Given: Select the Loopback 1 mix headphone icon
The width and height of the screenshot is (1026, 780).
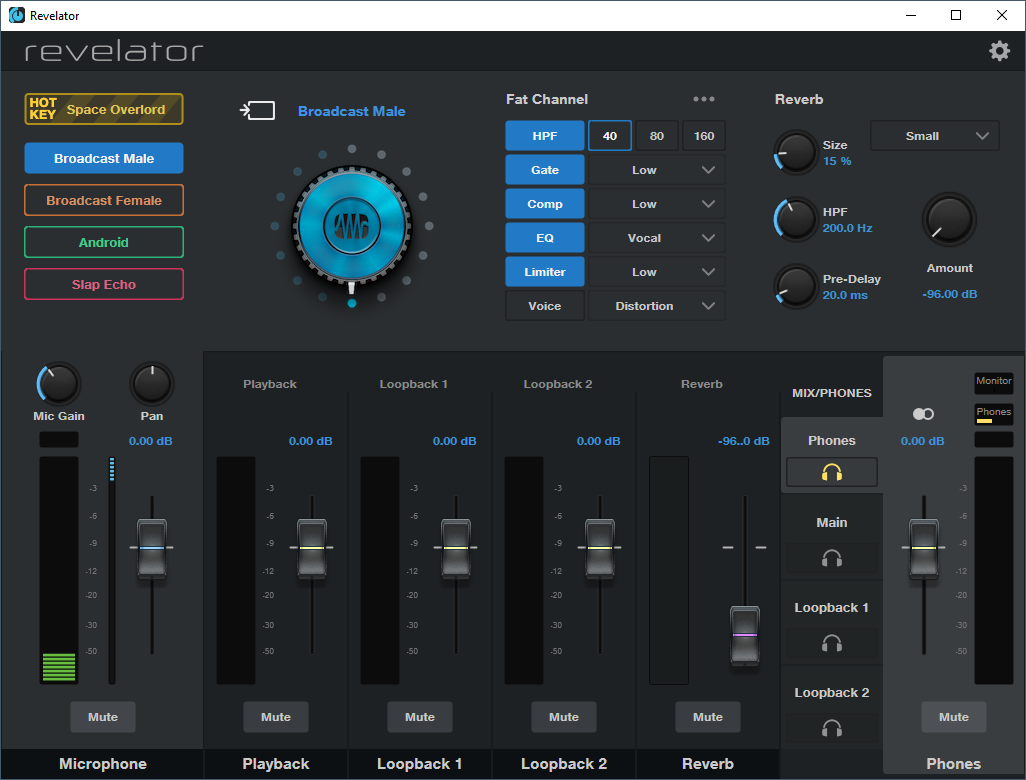Looking at the screenshot, I should point(832,643).
